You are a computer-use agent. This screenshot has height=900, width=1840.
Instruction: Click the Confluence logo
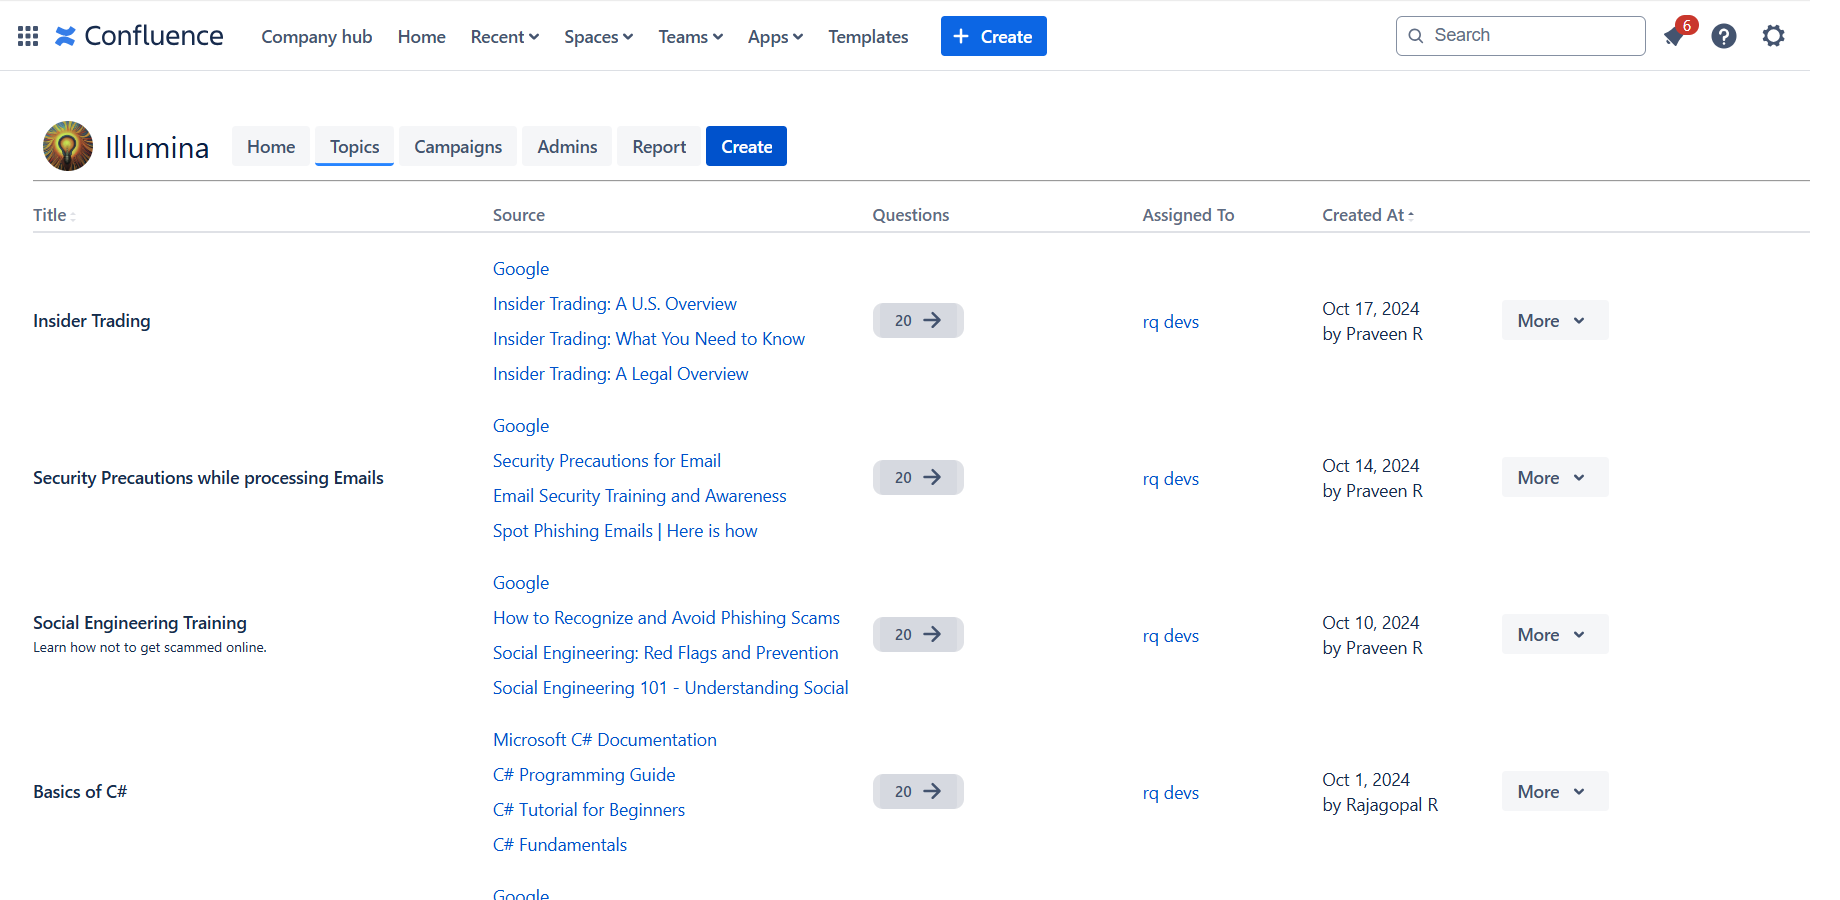(x=139, y=36)
